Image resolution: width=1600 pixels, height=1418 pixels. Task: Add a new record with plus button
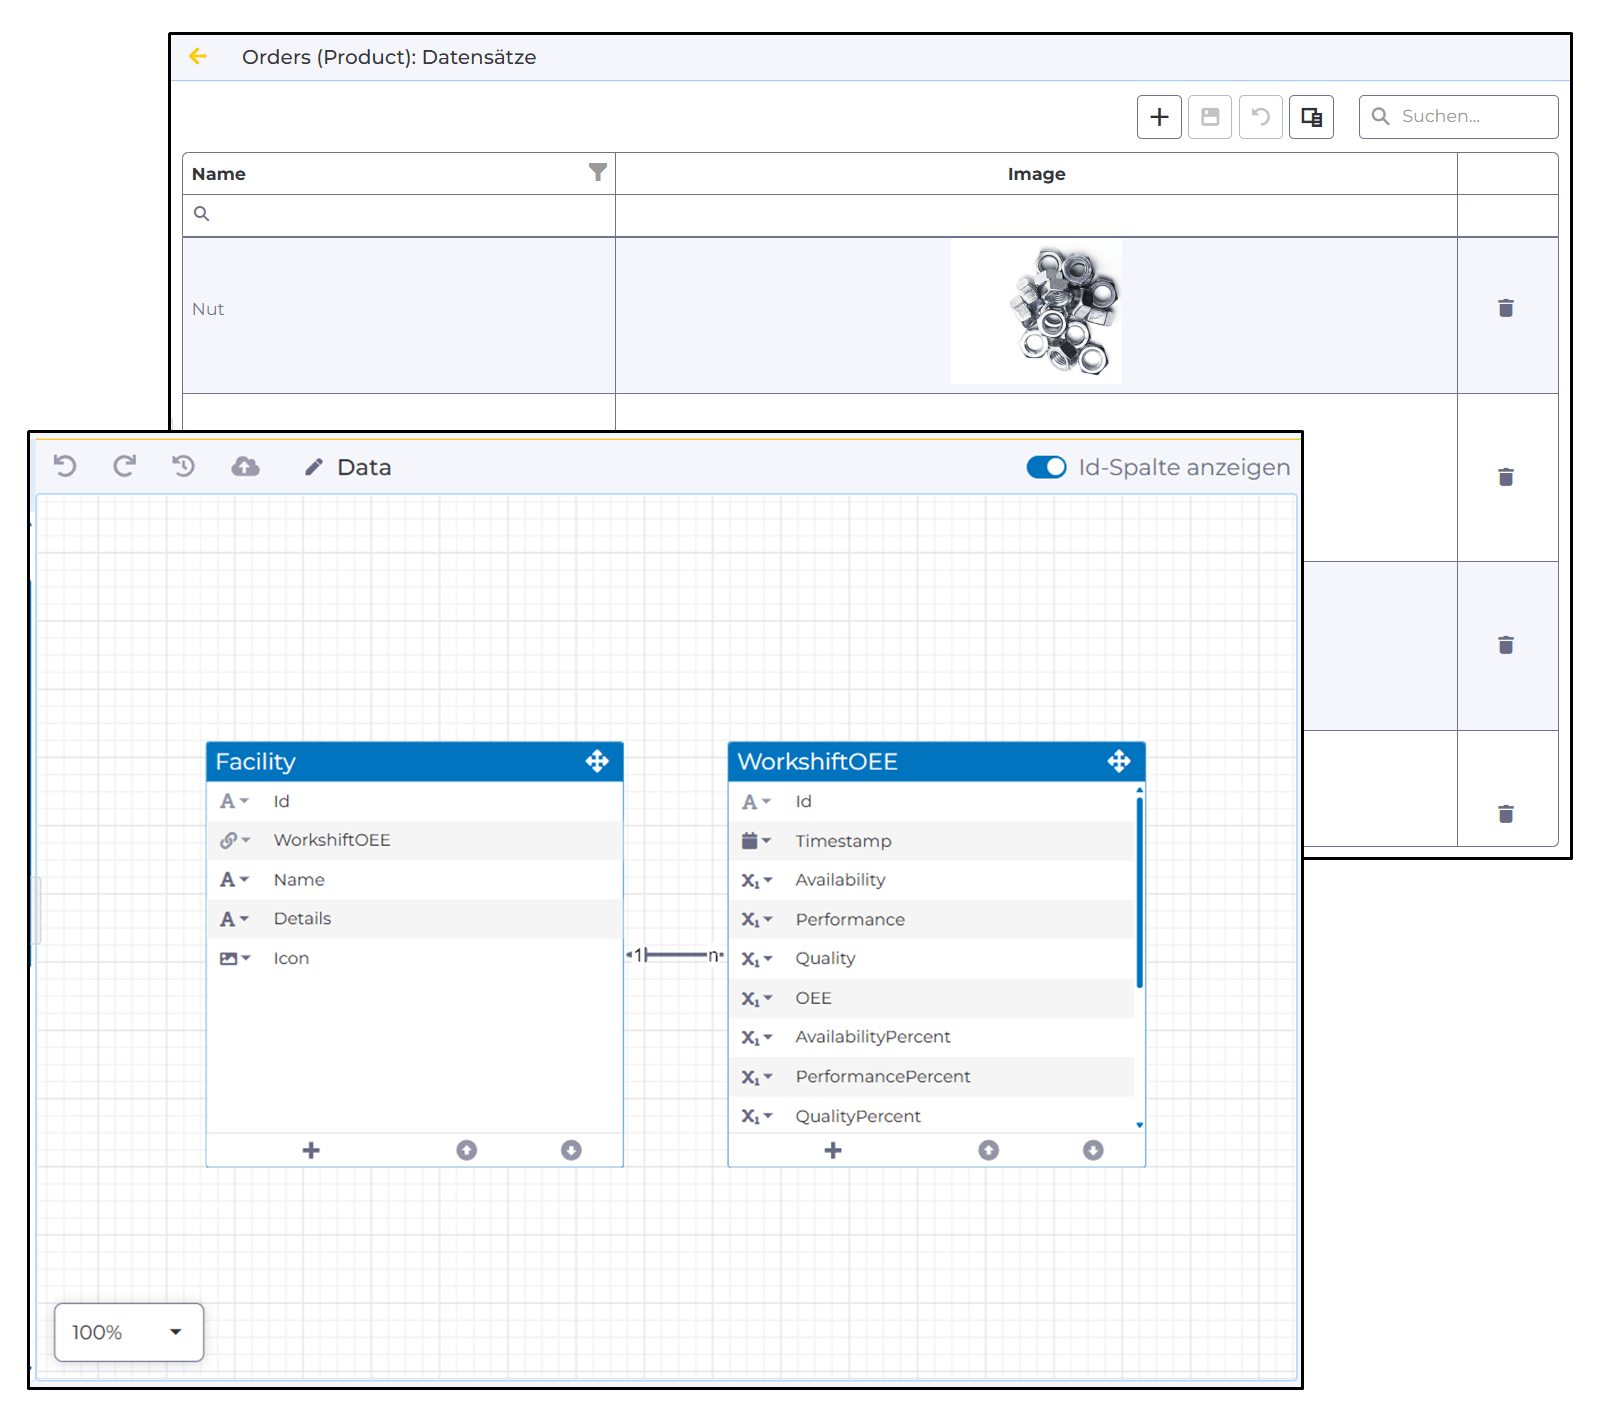tap(1159, 117)
